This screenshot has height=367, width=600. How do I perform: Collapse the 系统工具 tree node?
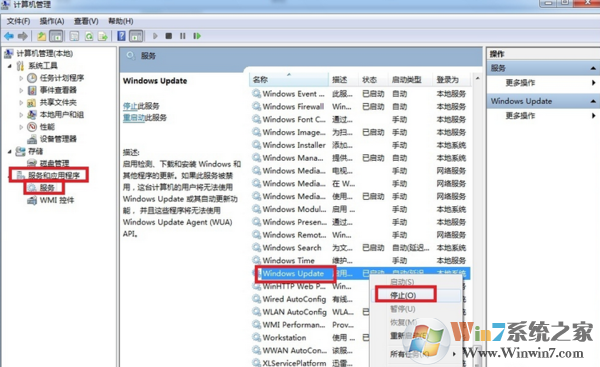pyautogui.click(x=10, y=66)
